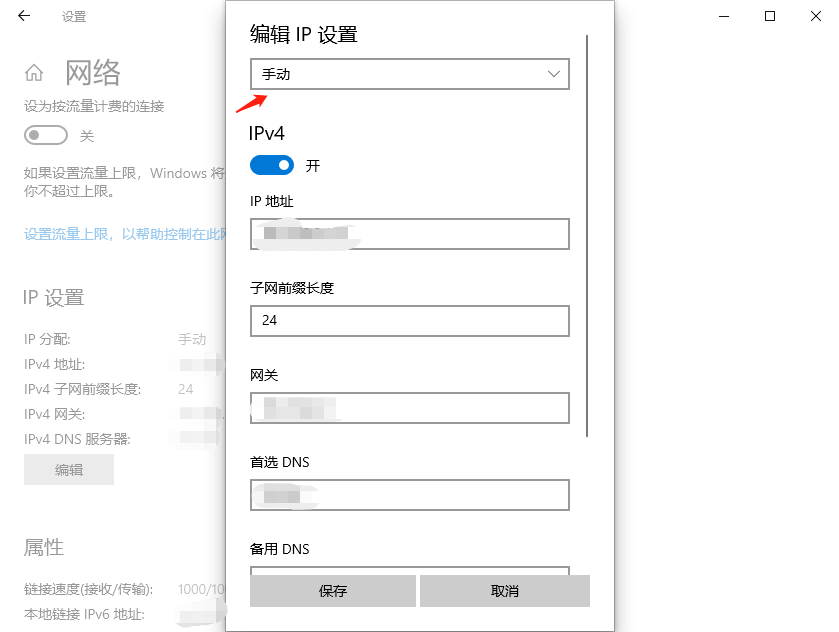Click inside the IP 地址 field
The image size is (839, 632).
point(409,234)
